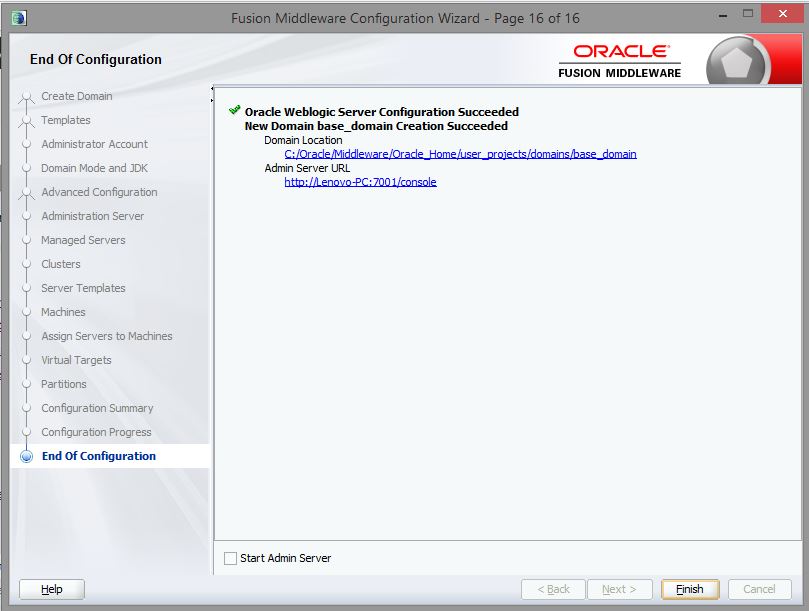The image size is (809, 611).
Task: Select the Configuration Progress step
Action: pyautogui.click(x=96, y=432)
